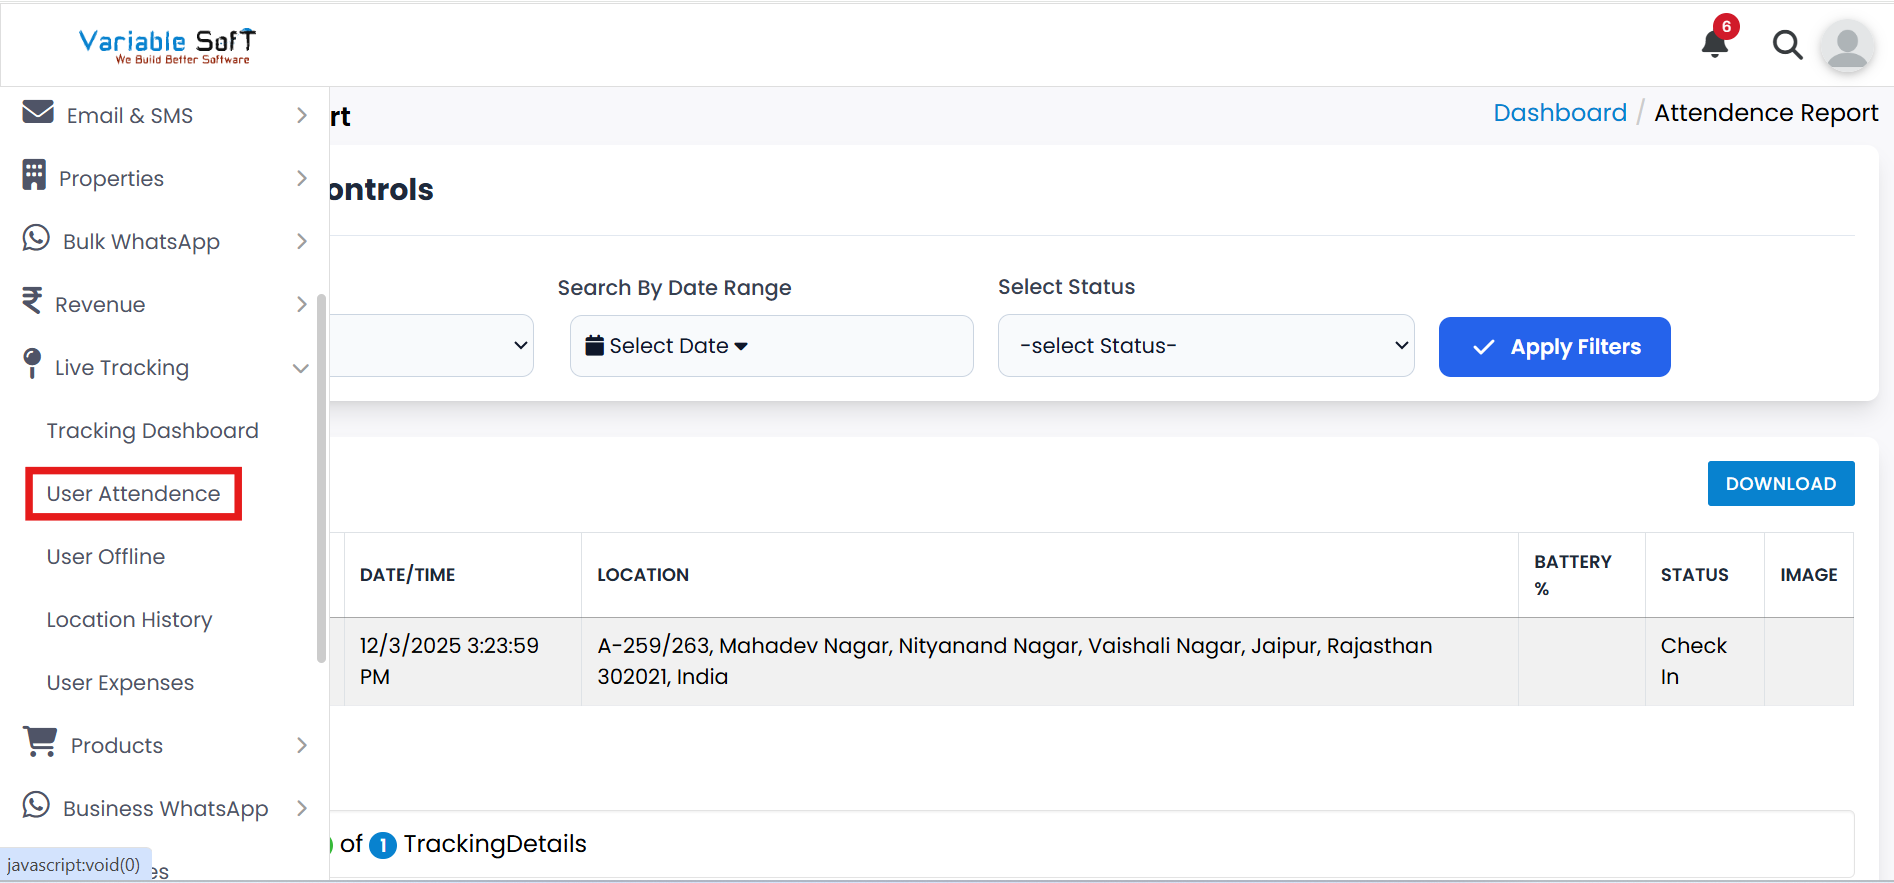The image size is (1894, 883).
Task: Open the user profile avatar
Action: [x=1846, y=46]
